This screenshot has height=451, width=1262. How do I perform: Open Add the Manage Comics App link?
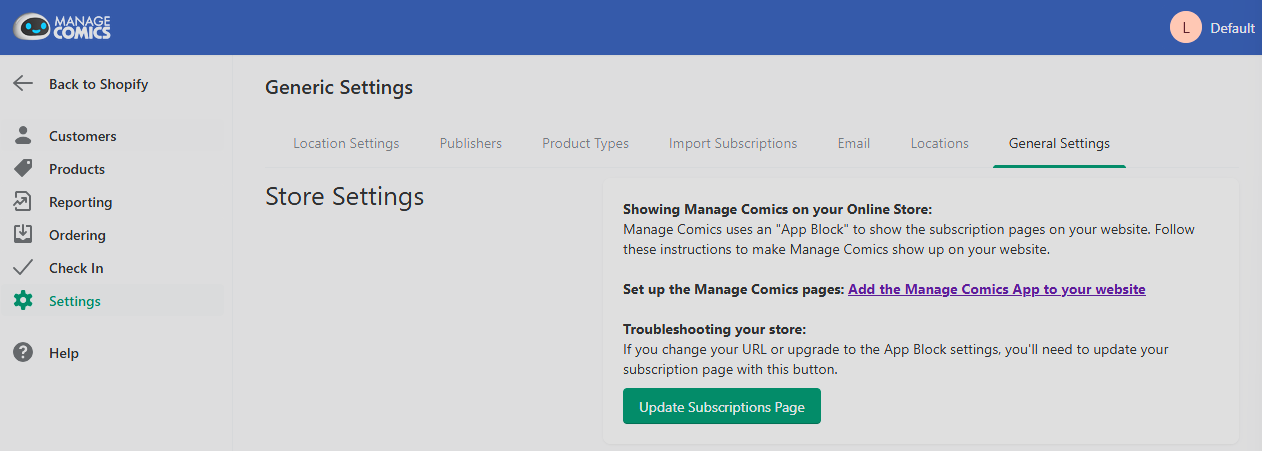(997, 289)
